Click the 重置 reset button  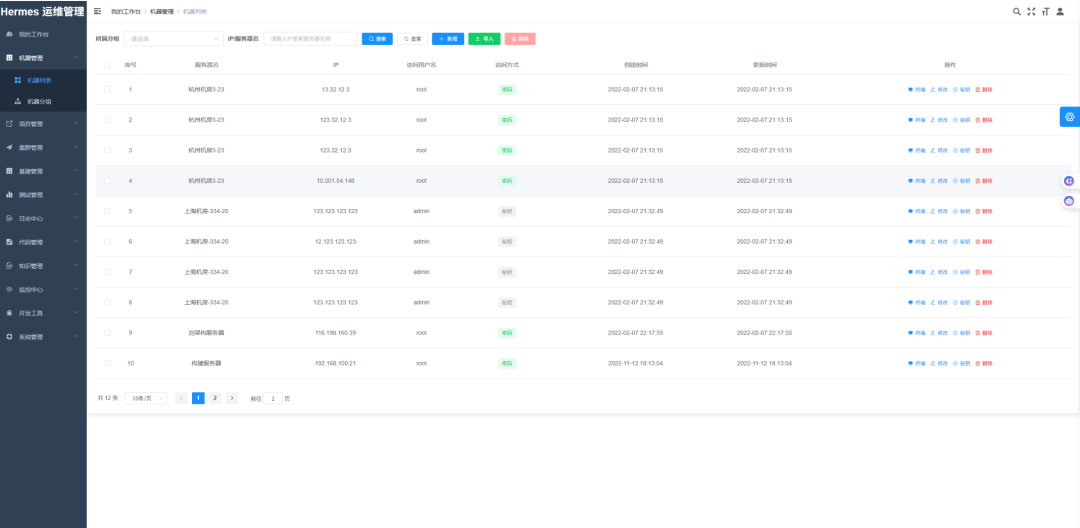[x=413, y=39]
